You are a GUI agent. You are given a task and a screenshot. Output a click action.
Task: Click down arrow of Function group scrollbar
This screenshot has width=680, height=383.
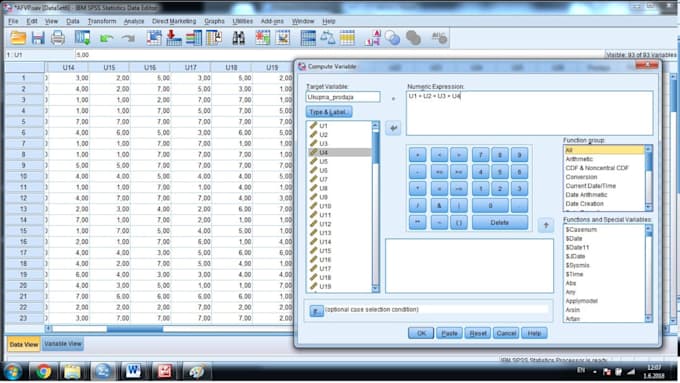point(648,207)
